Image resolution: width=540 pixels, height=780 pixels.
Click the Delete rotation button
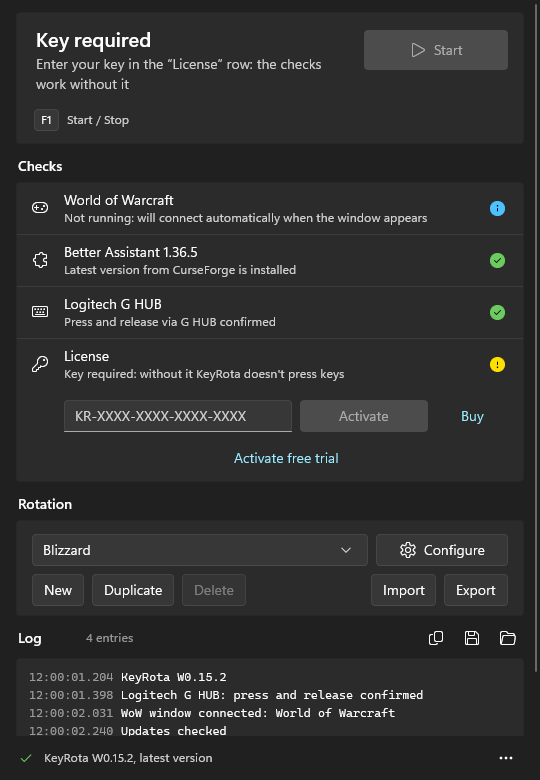[x=214, y=590]
